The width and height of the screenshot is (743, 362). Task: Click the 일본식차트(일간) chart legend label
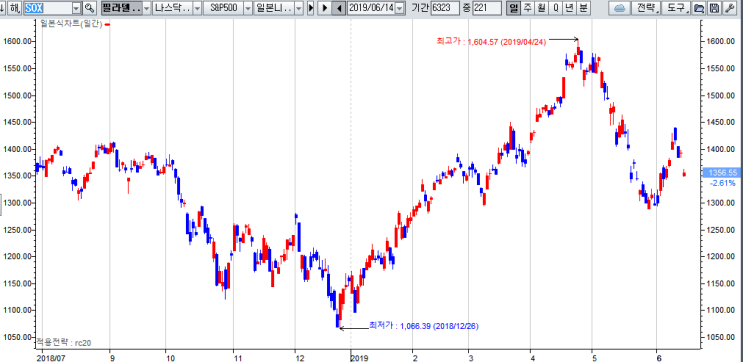pyautogui.click(x=72, y=24)
